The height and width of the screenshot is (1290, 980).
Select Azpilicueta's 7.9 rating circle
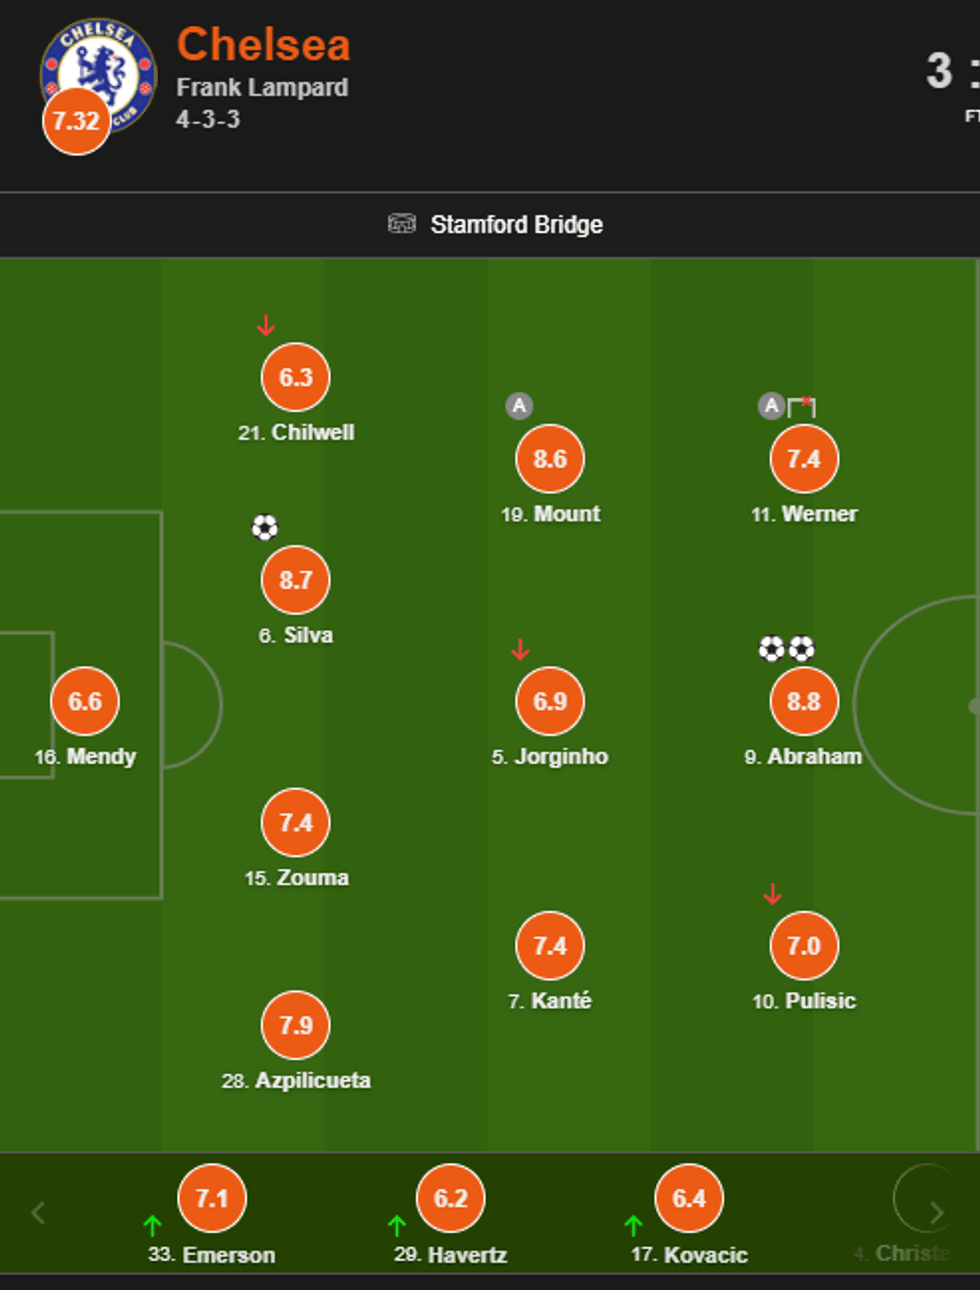[296, 1025]
